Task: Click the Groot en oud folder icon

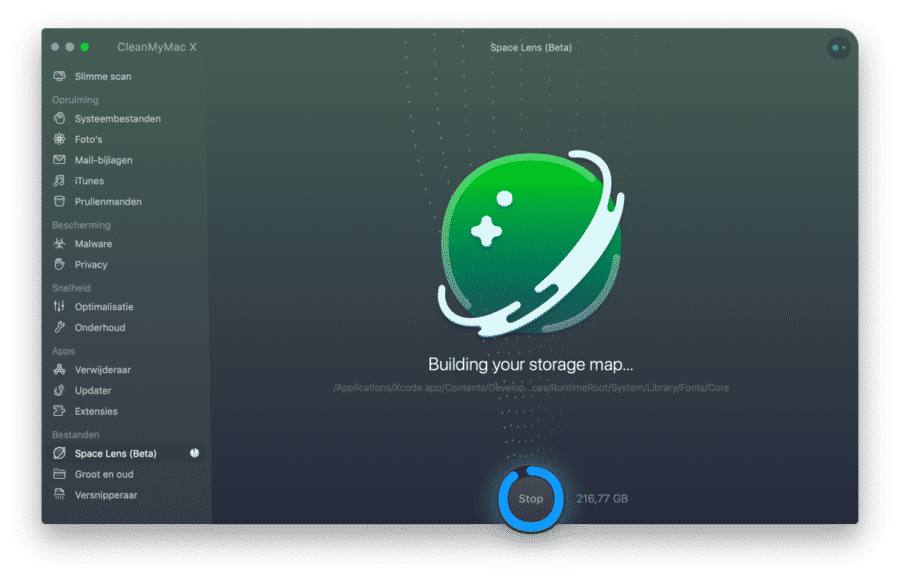Action: coord(59,474)
